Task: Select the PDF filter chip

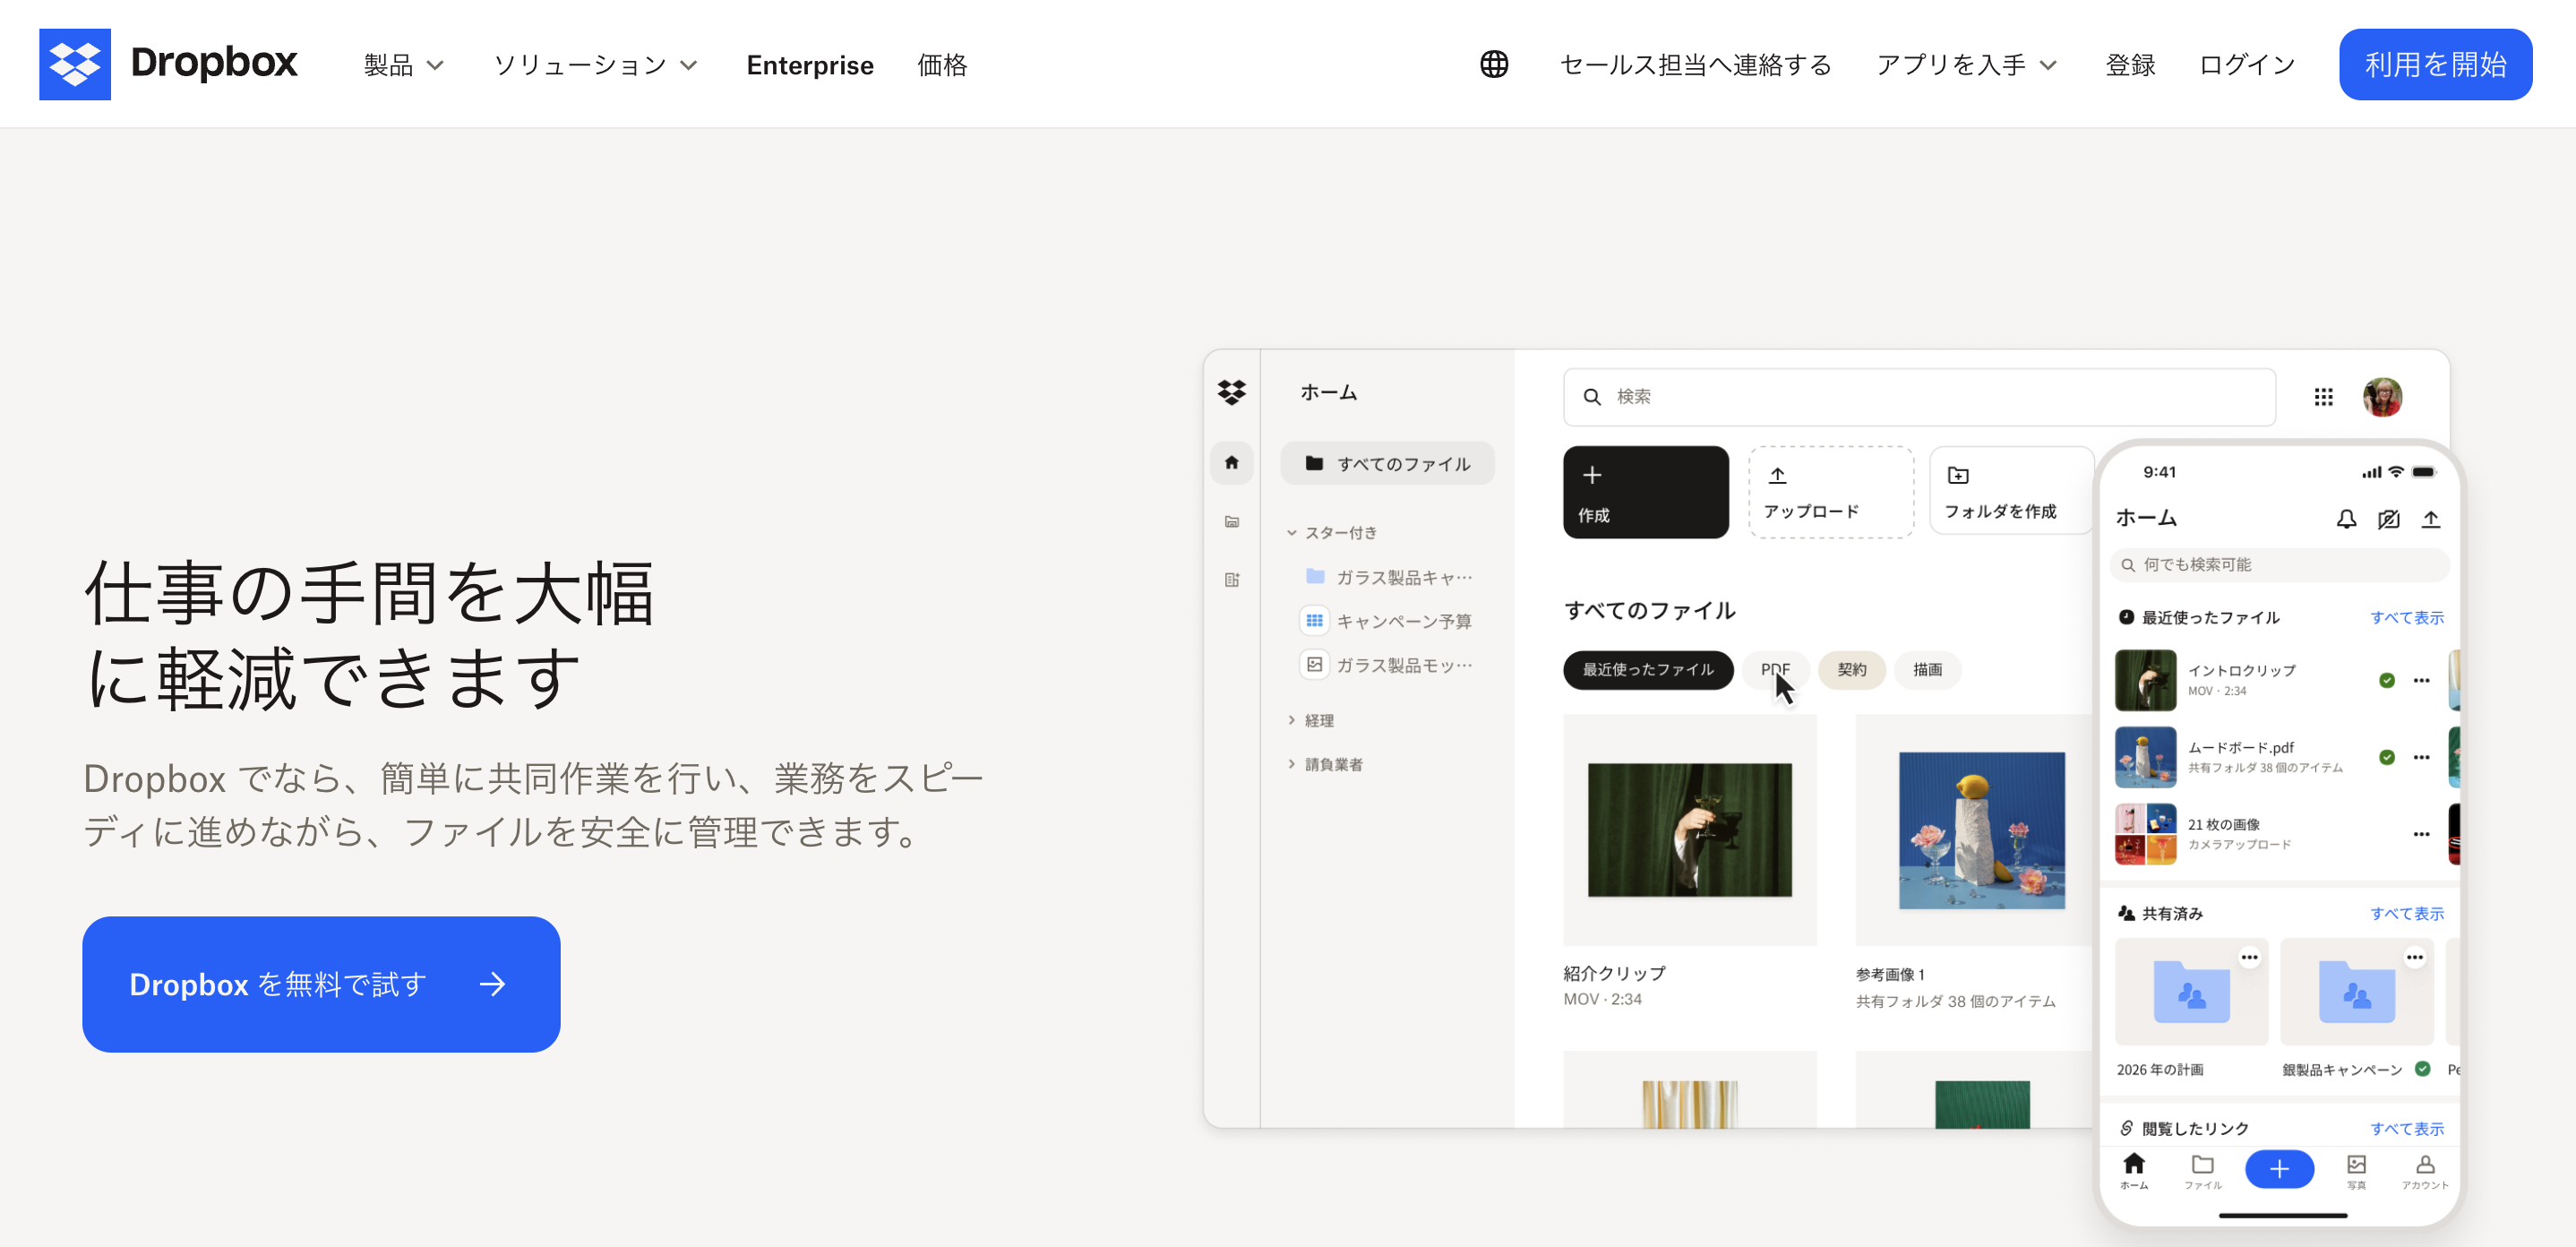Action: (x=1775, y=669)
